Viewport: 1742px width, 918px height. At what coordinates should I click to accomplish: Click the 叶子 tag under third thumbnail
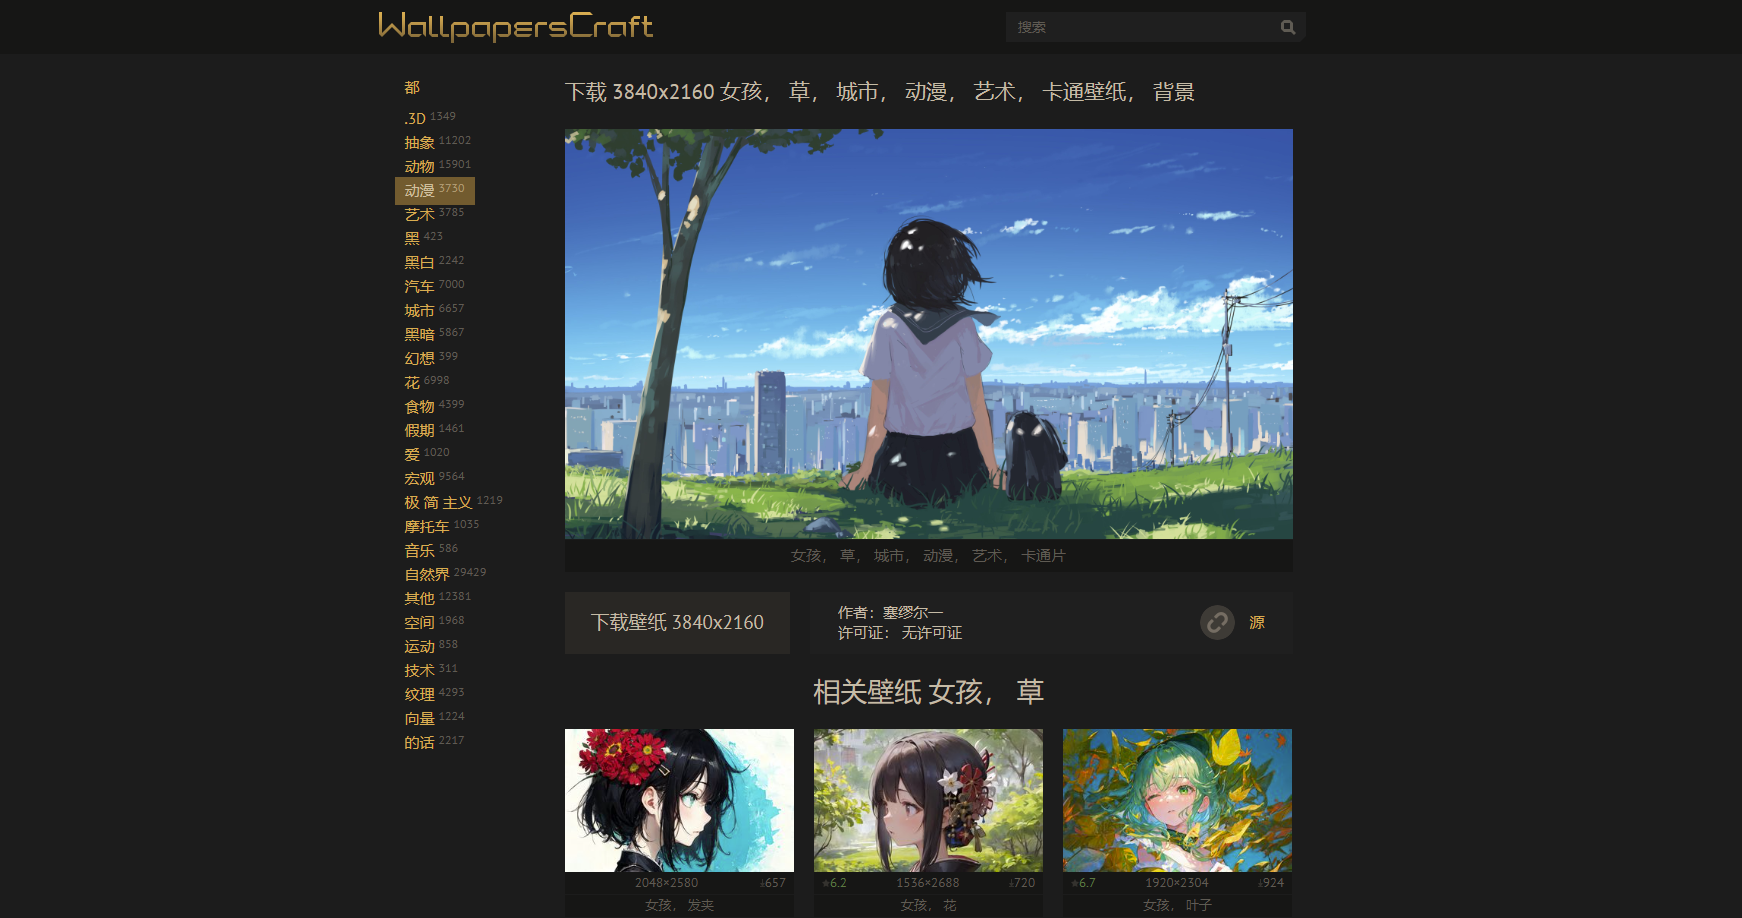pyautogui.click(x=1198, y=905)
